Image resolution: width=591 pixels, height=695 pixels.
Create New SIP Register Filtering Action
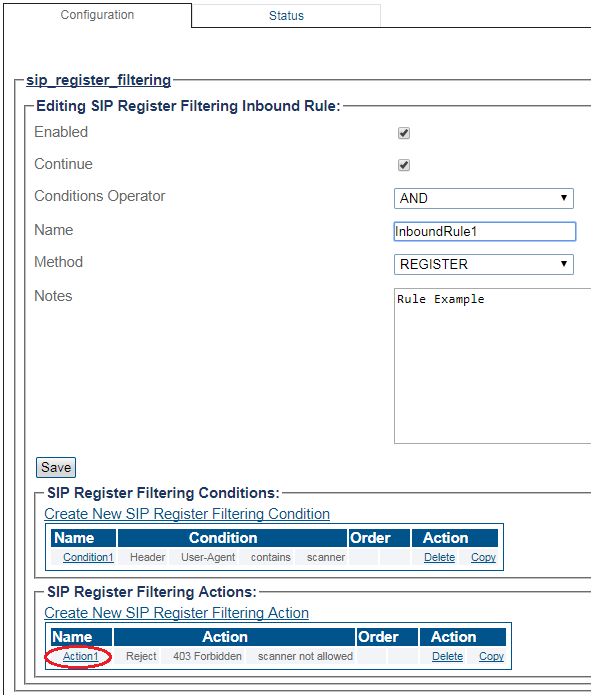176,613
